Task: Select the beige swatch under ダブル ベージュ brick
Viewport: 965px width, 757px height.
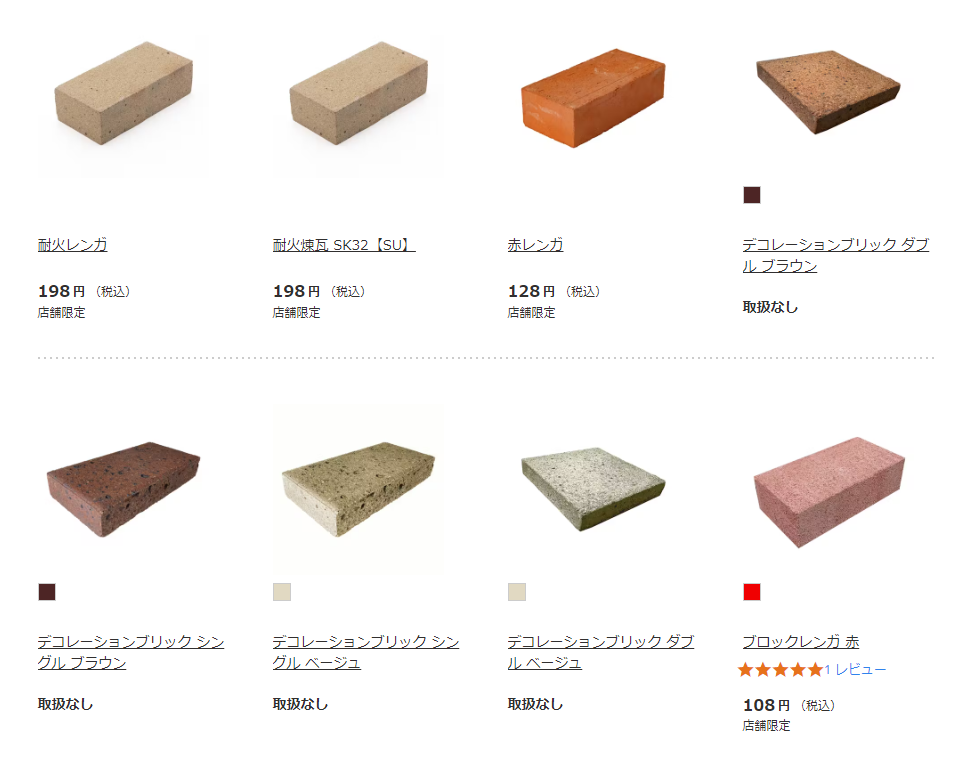Action: click(517, 592)
